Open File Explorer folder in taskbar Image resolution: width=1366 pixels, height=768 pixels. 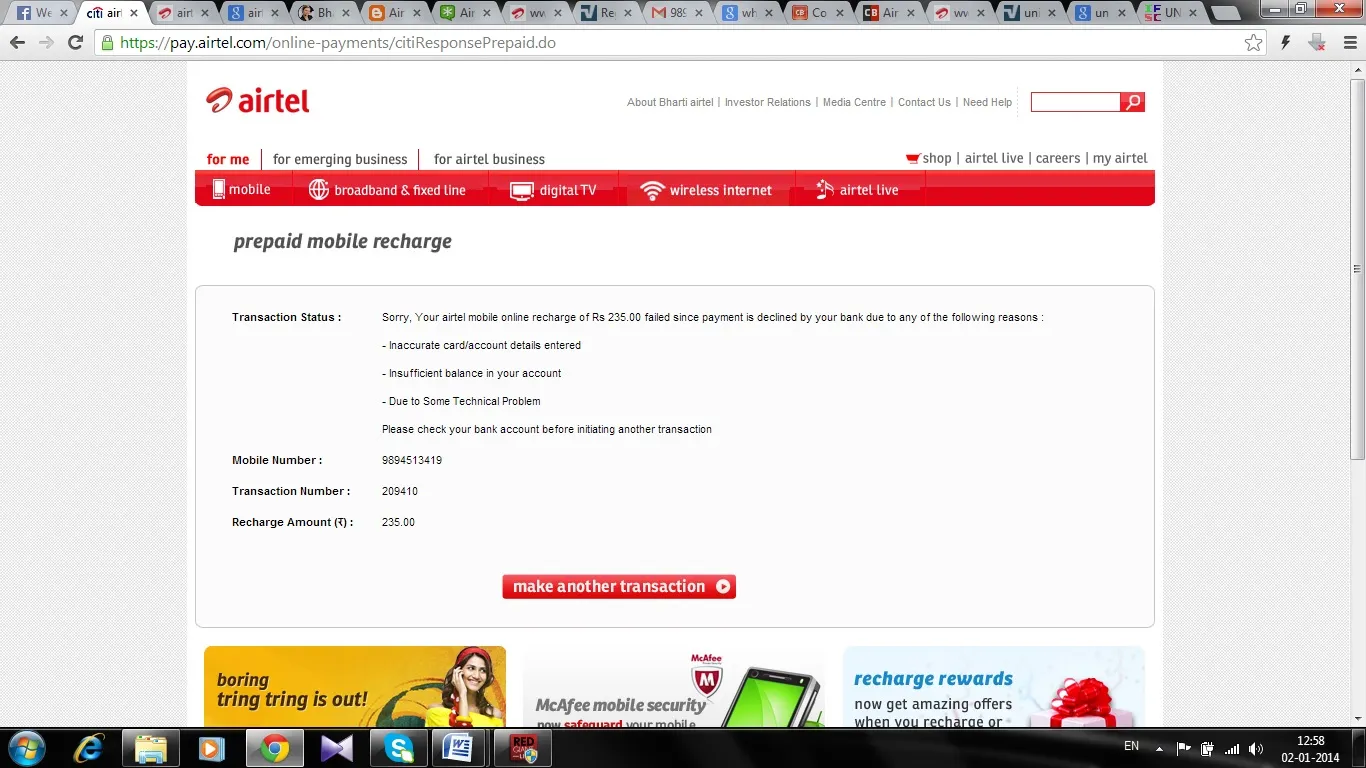click(150, 748)
